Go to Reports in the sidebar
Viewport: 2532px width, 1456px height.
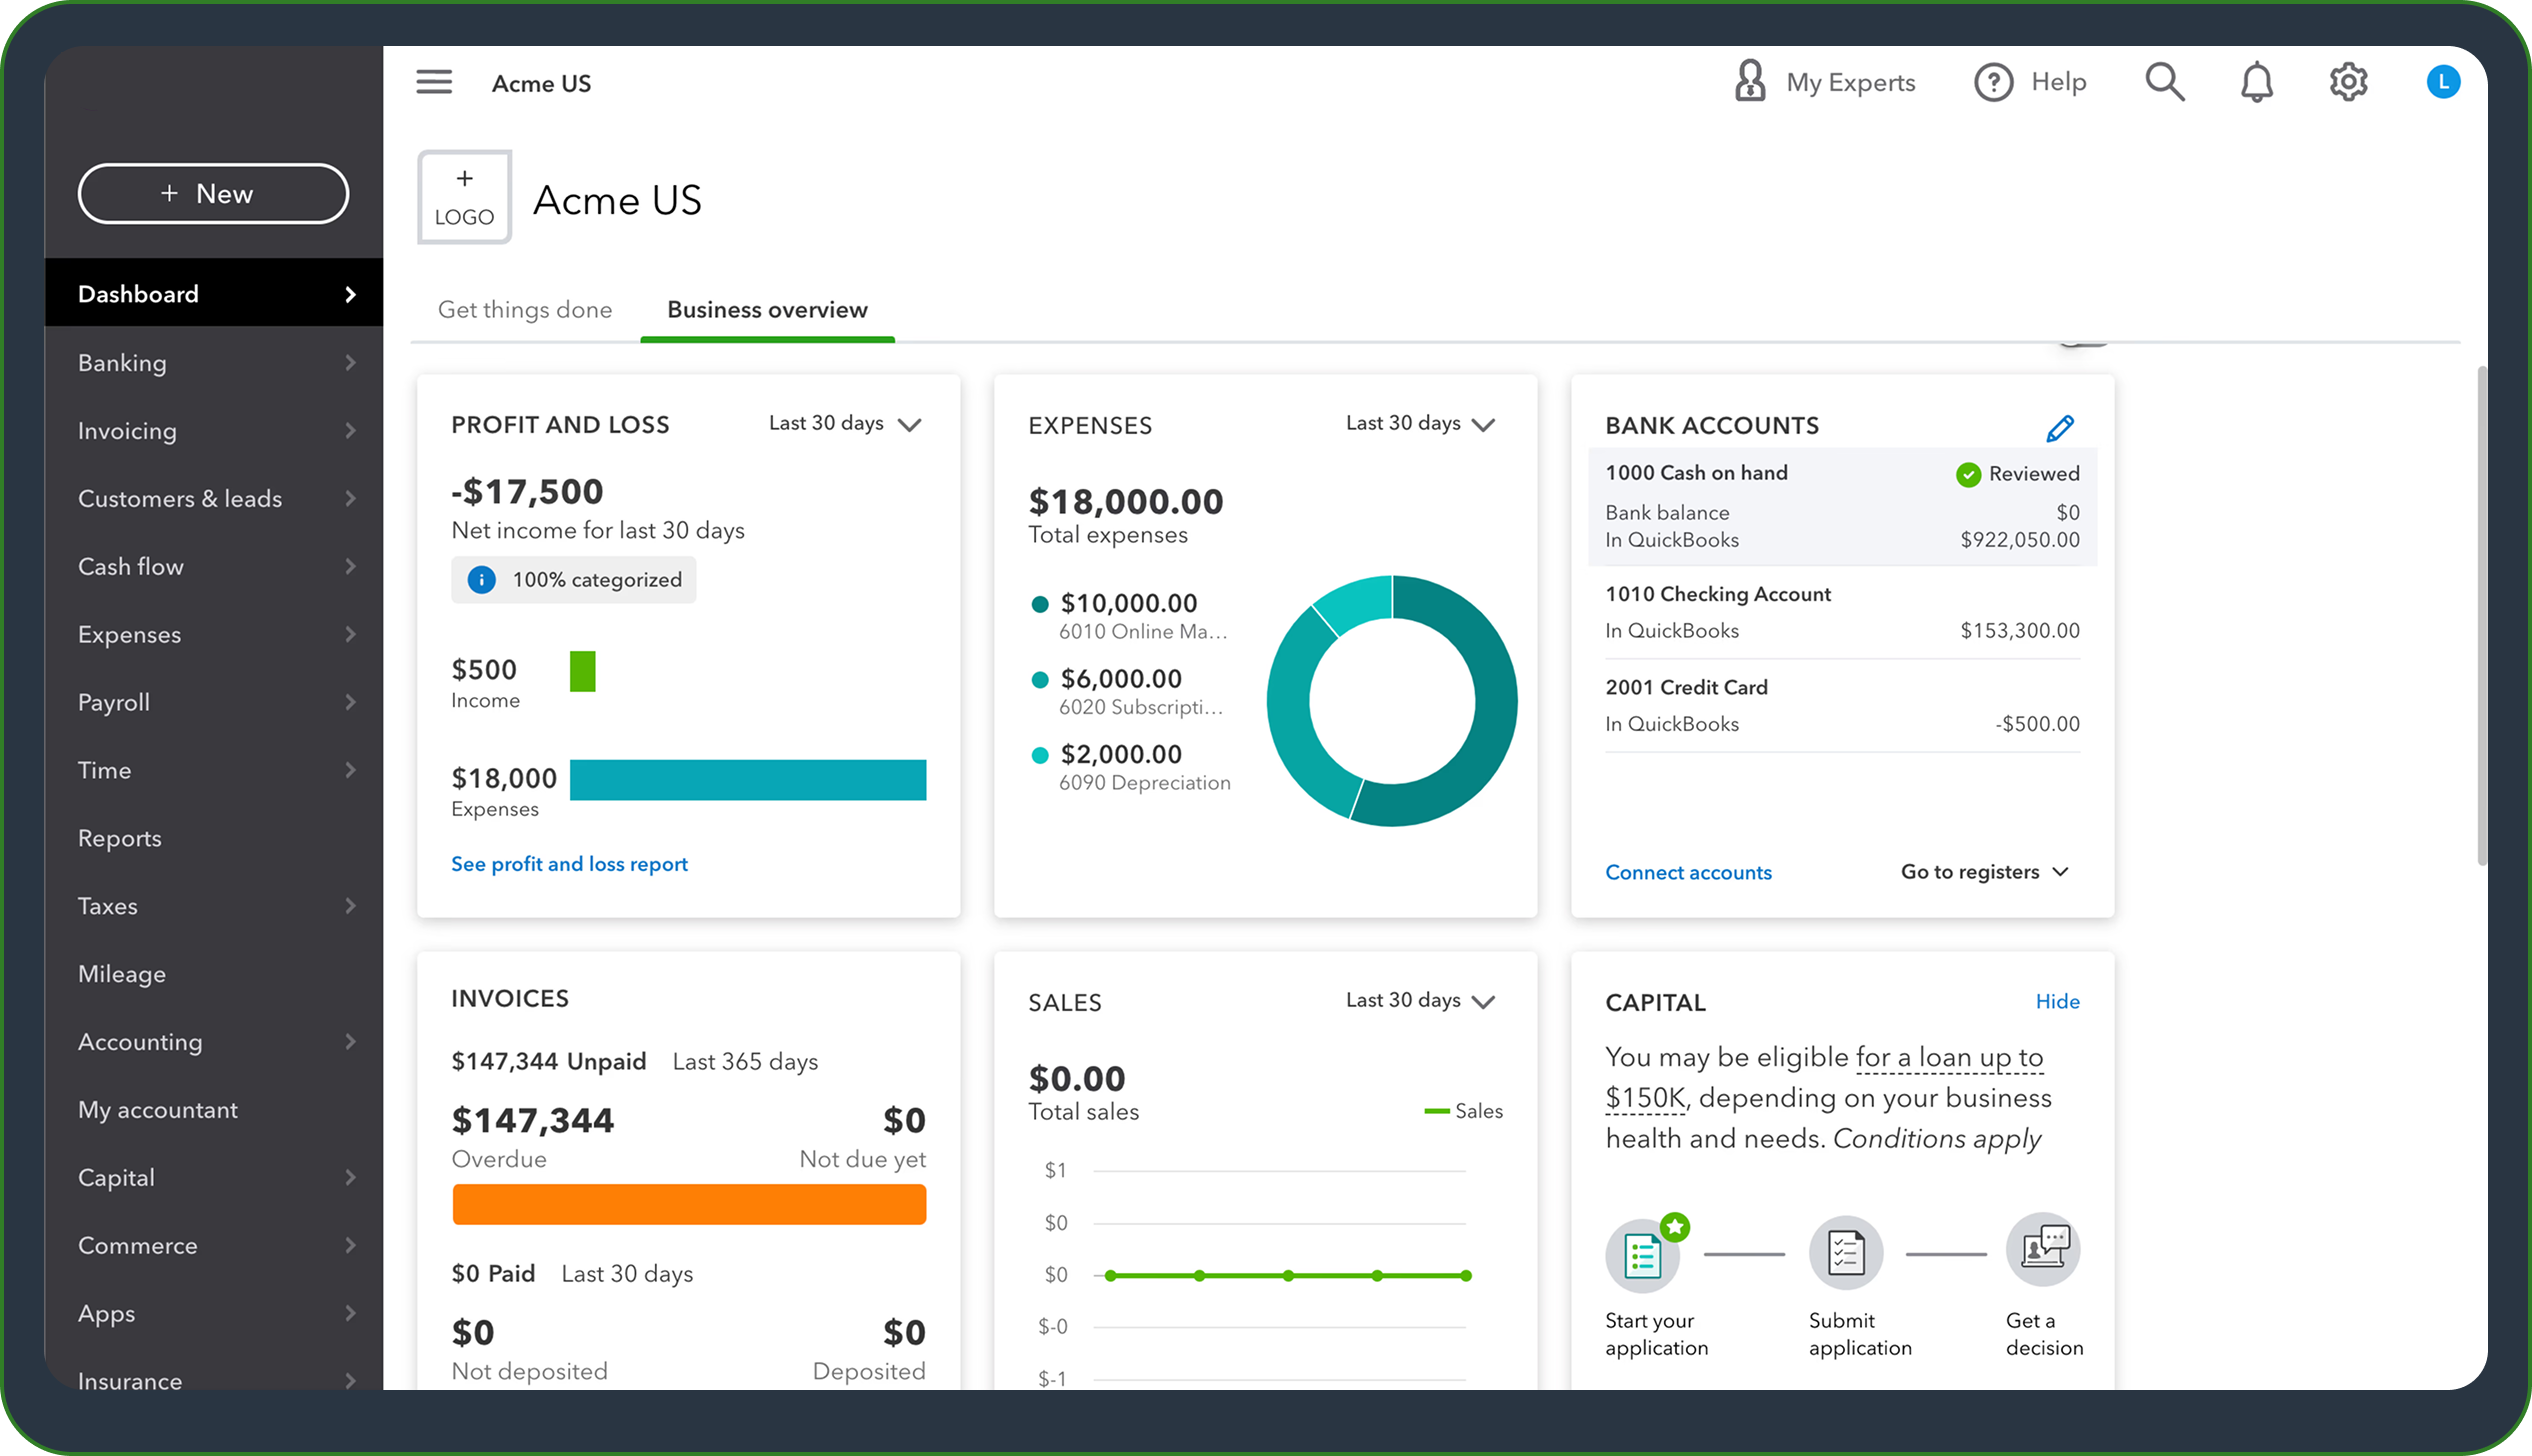[x=214, y=838]
